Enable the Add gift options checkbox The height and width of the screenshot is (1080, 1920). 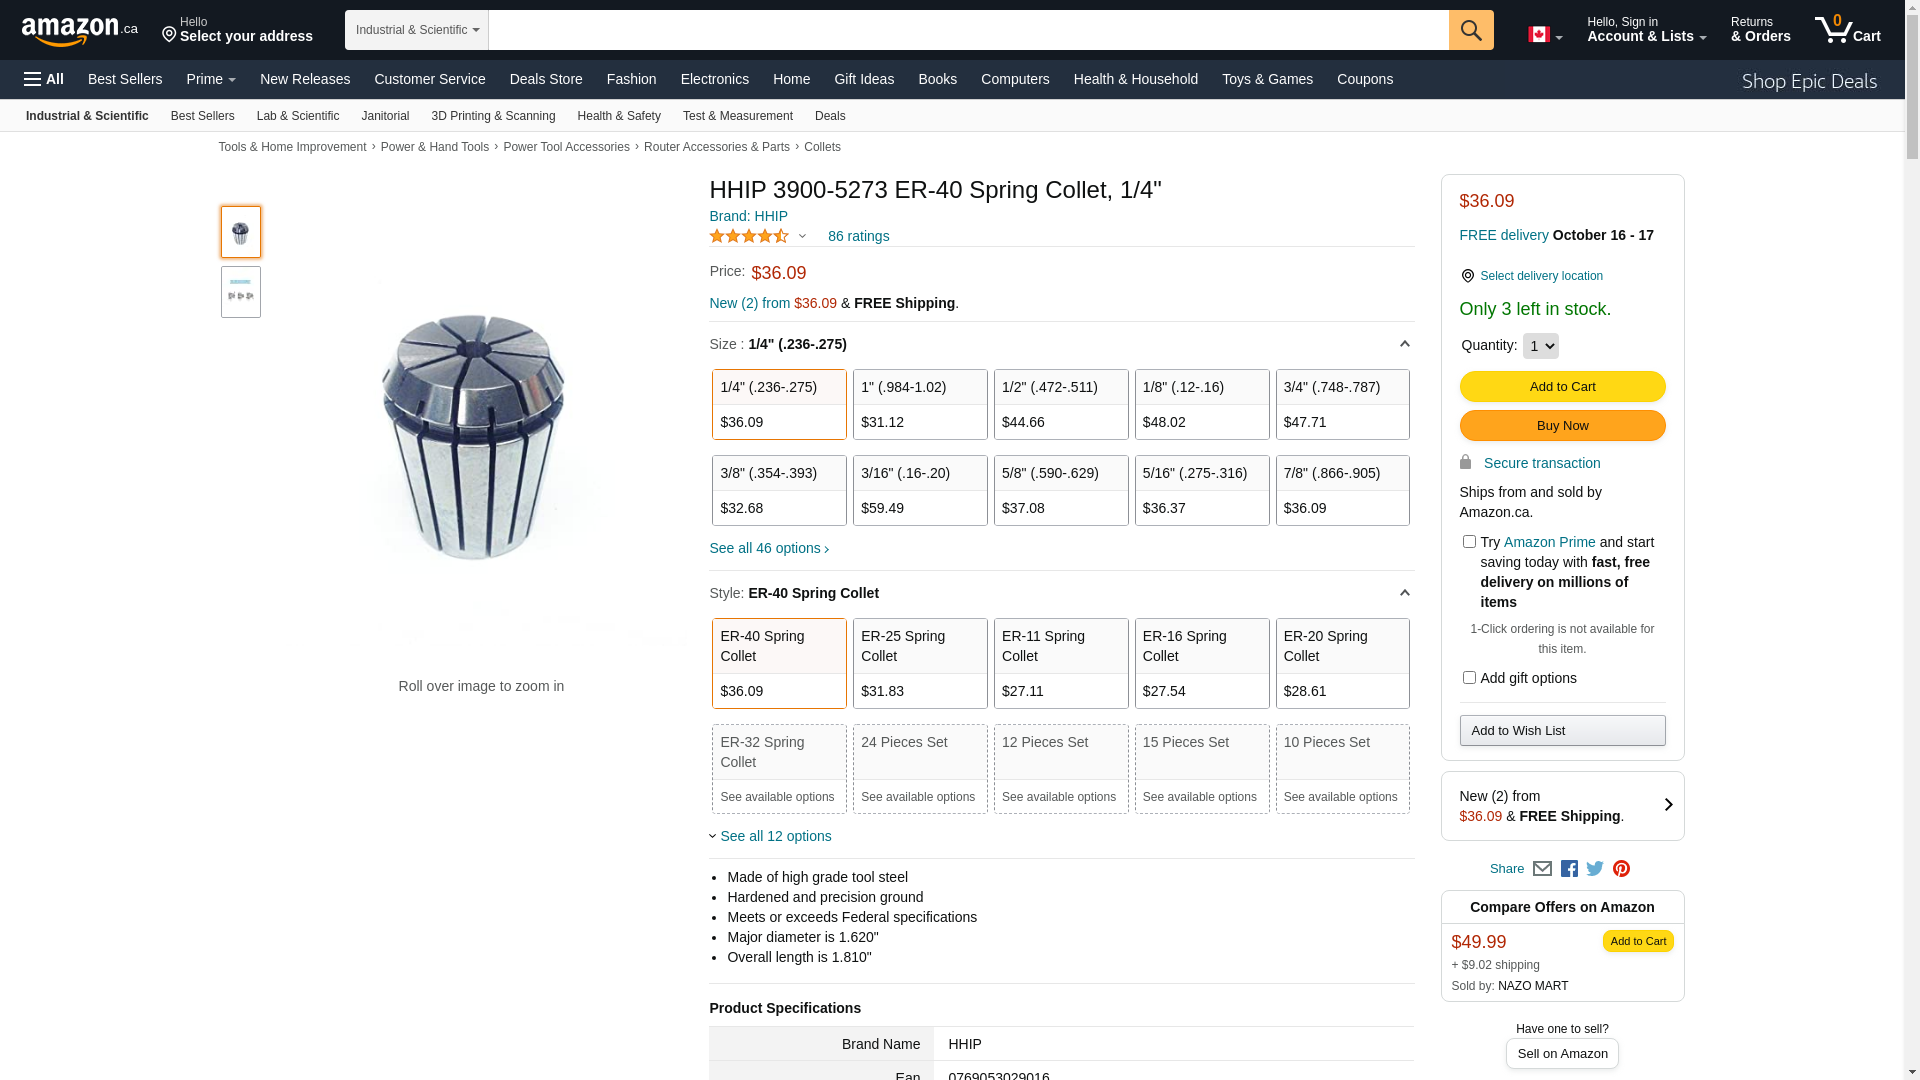click(1469, 678)
